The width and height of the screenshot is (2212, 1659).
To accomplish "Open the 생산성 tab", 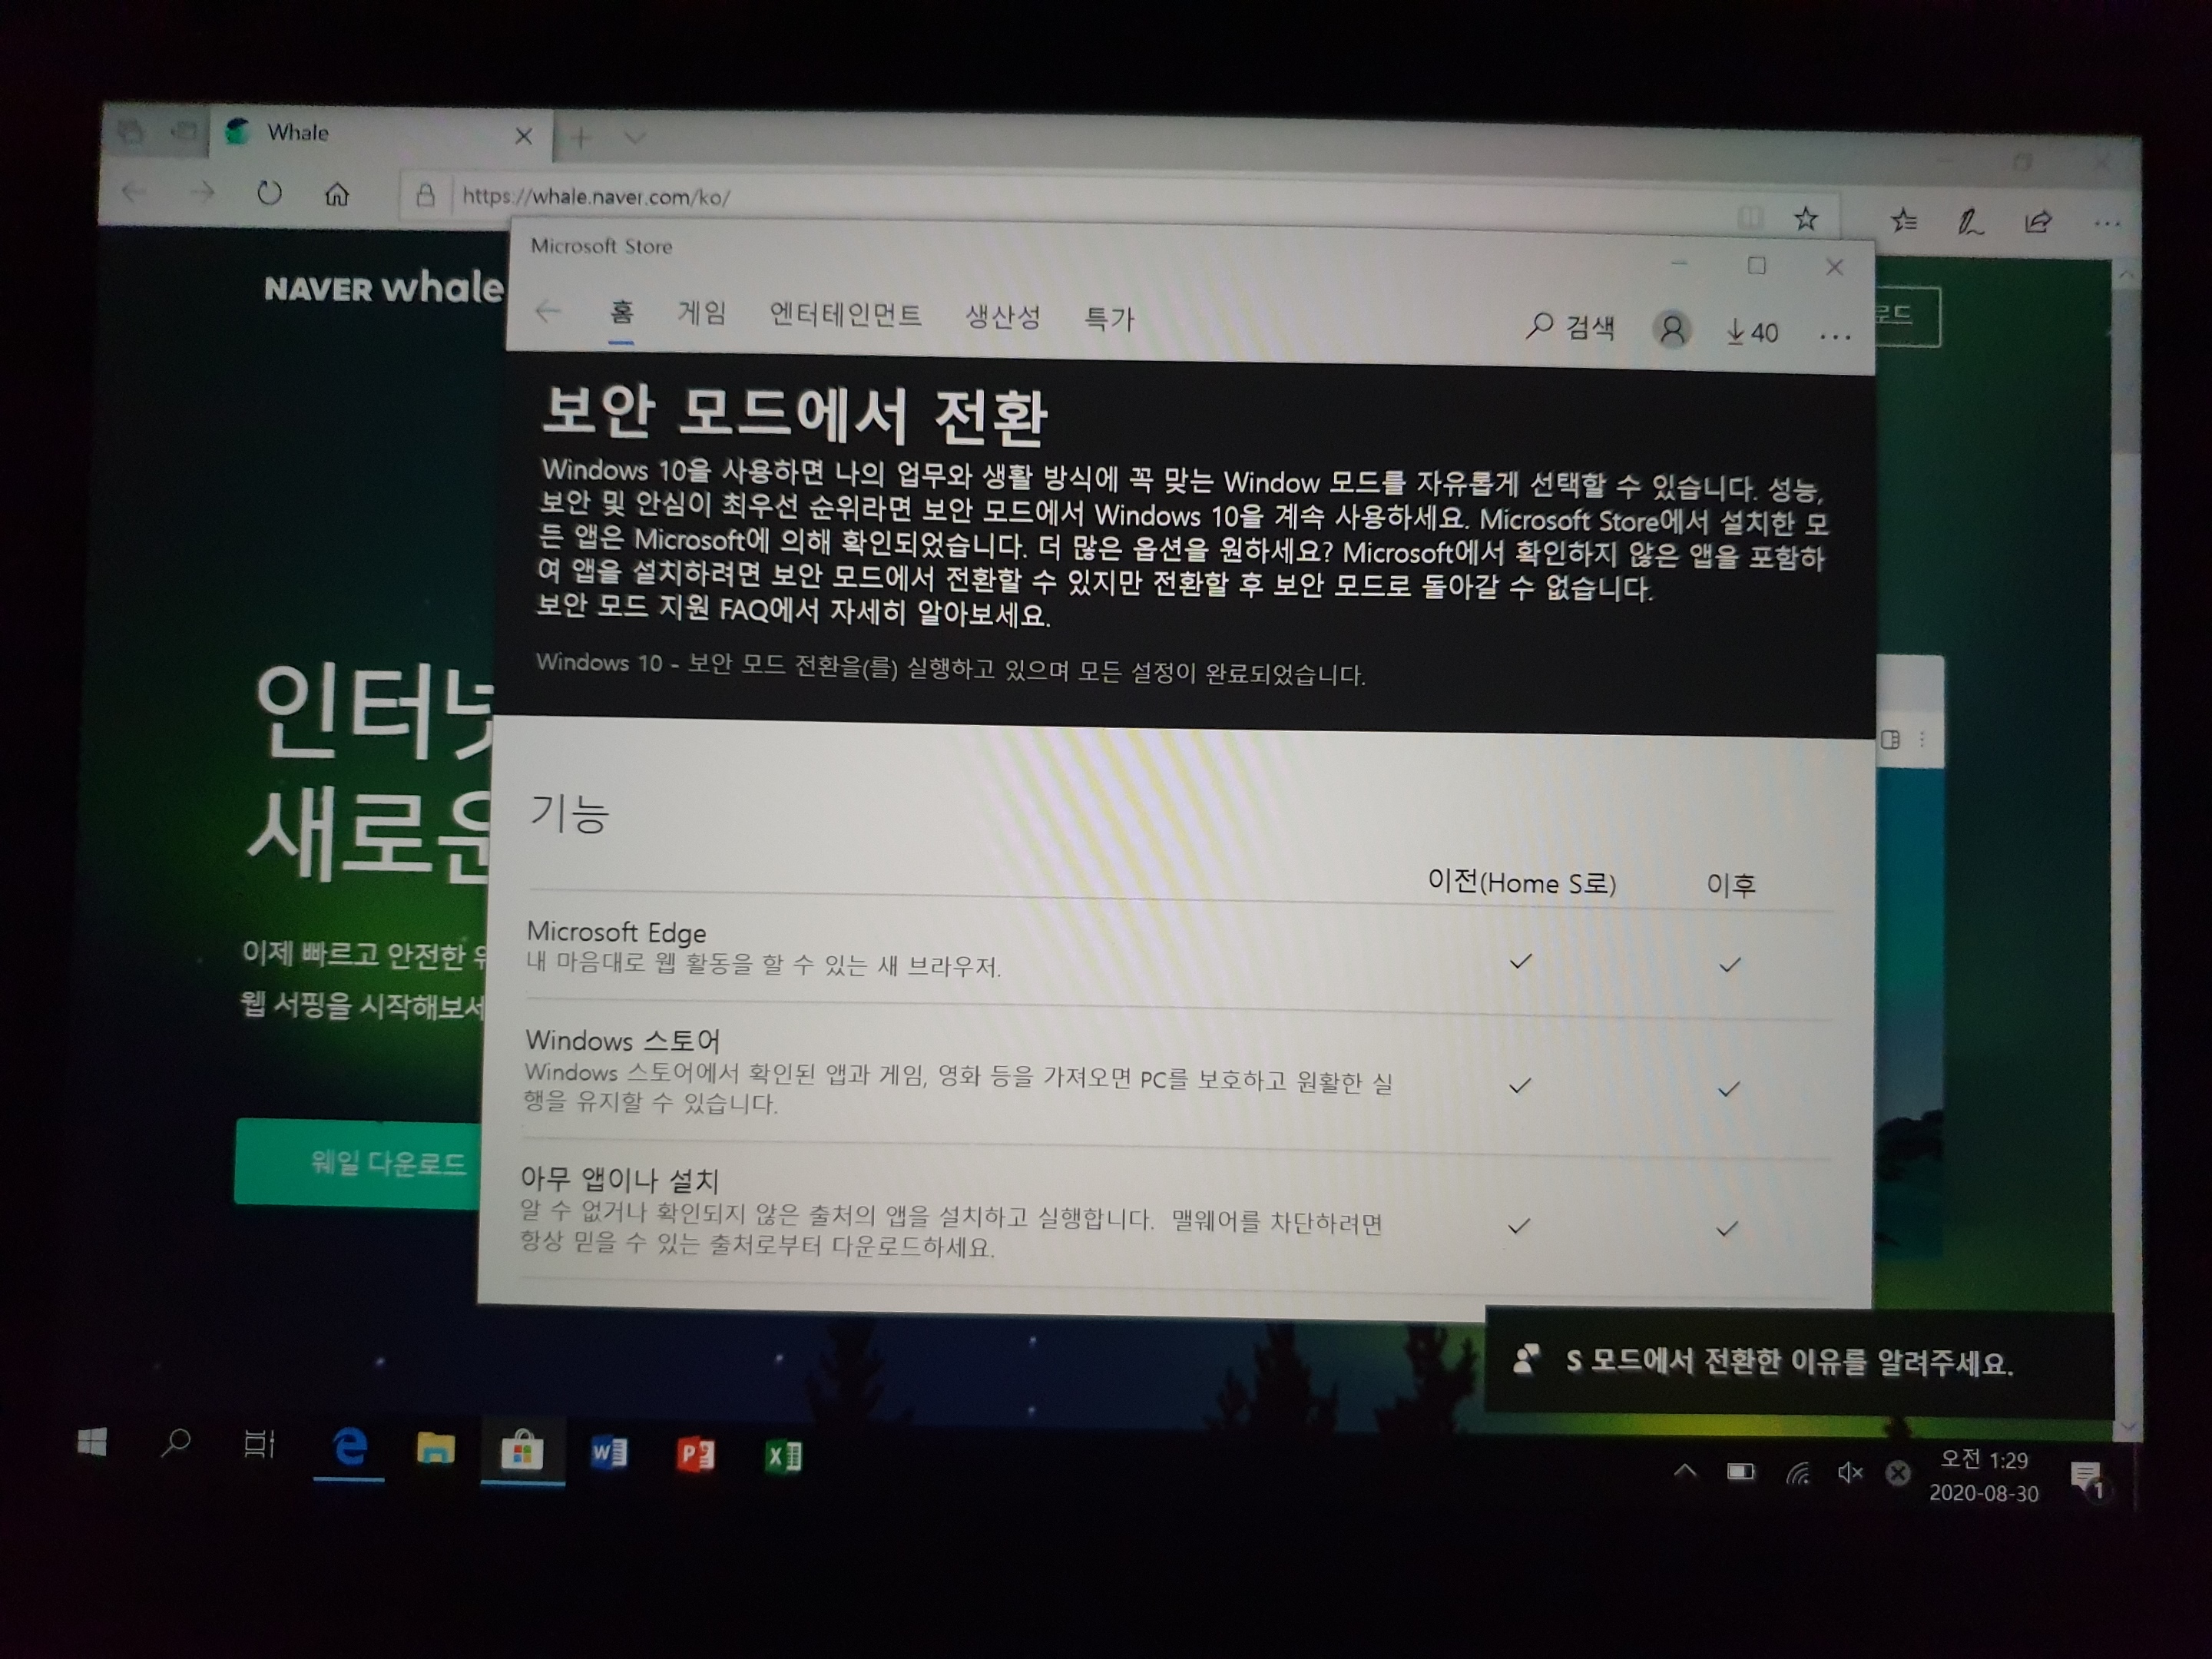I will [1003, 318].
